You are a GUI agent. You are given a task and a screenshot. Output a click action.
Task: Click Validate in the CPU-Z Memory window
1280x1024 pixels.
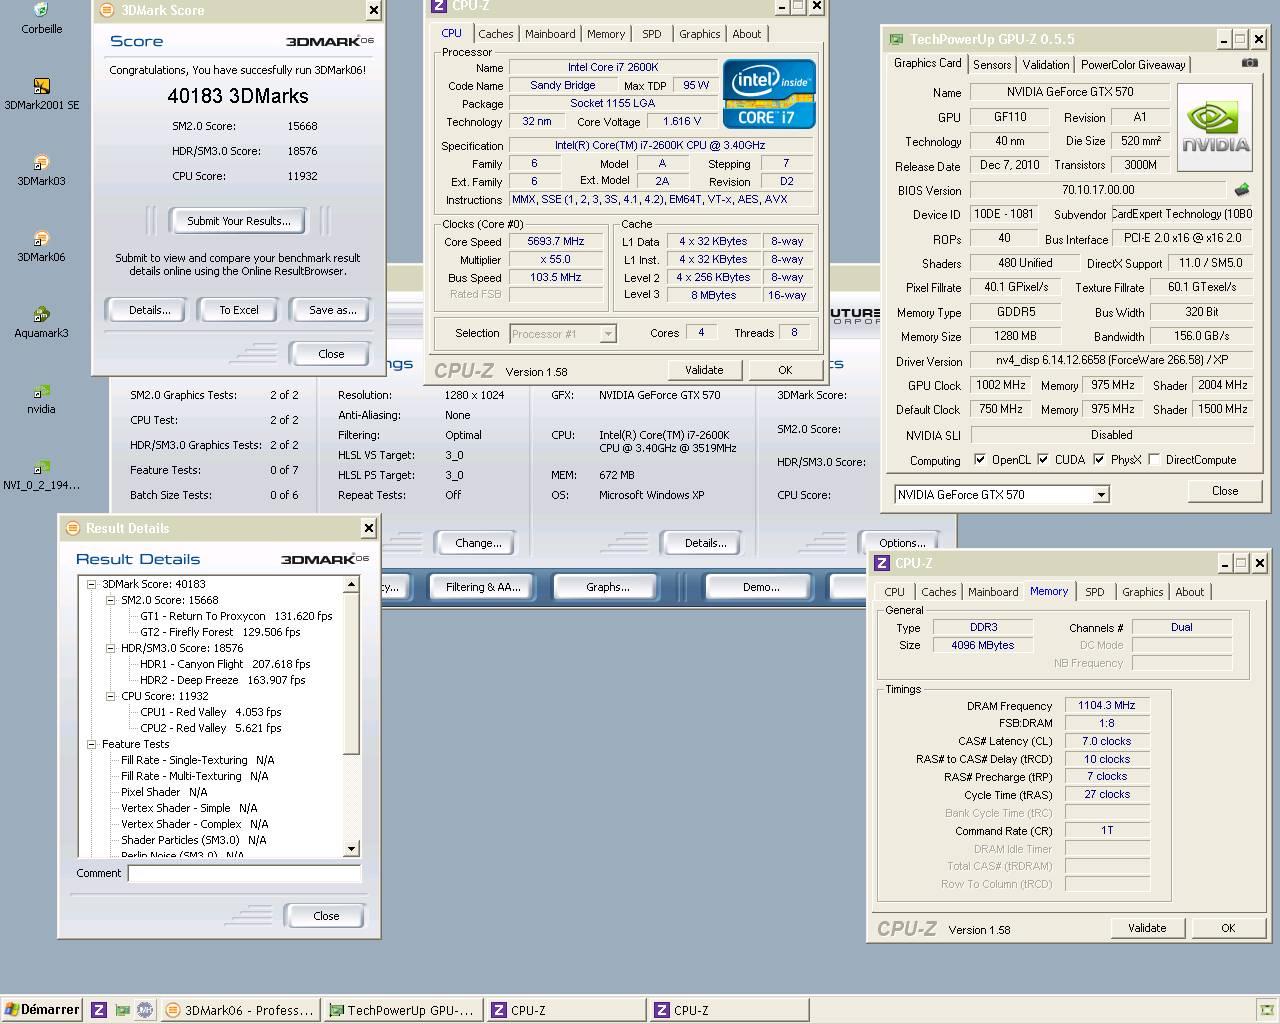(x=1147, y=928)
